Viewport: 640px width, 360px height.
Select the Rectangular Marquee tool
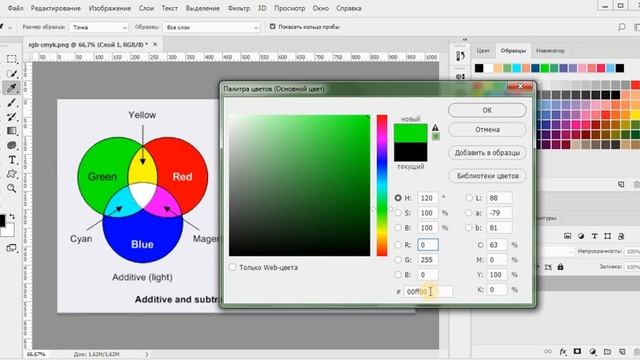click(x=11, y=59)
